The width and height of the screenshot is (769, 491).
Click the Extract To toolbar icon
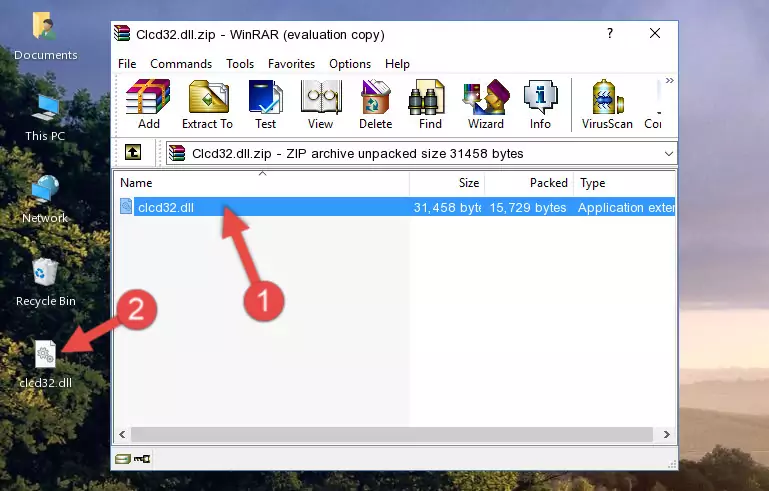pos(207,104)
